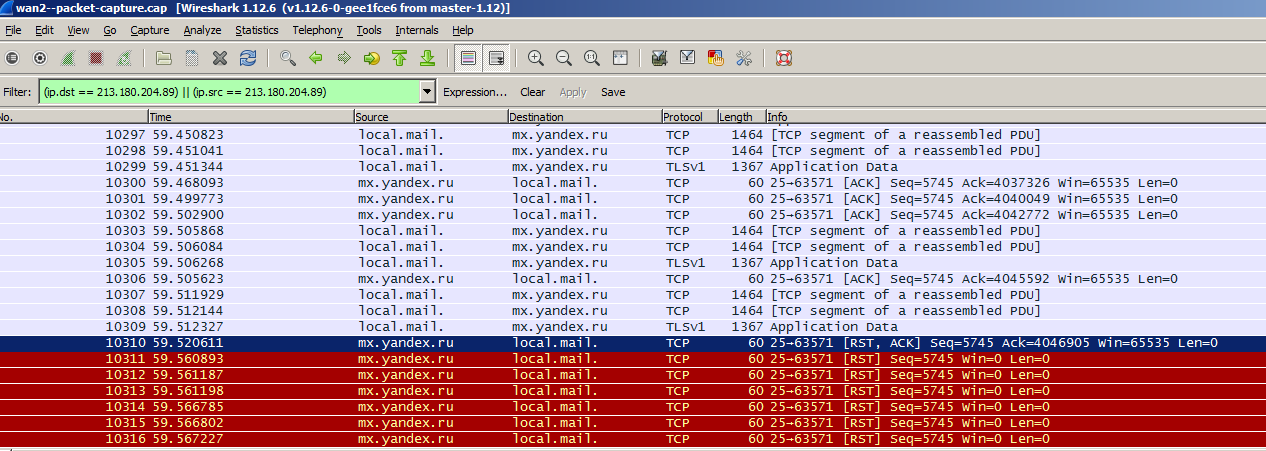This screenshot has width=1266, height=451.
Task: Select packet 10302 with Ack=4042772
Action: point(633,214)
